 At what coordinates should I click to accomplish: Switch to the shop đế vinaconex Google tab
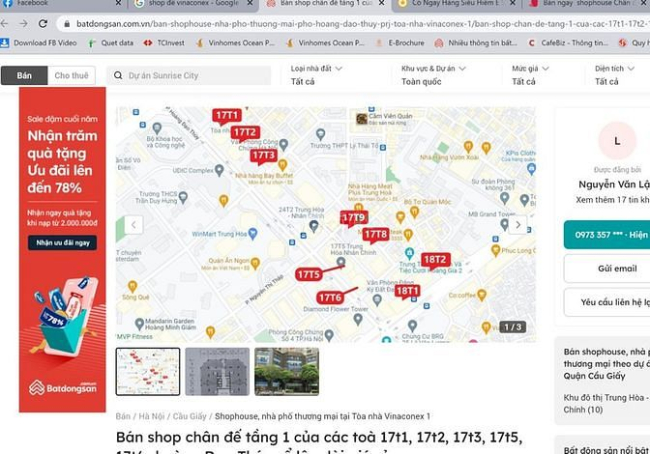[193, 3]
